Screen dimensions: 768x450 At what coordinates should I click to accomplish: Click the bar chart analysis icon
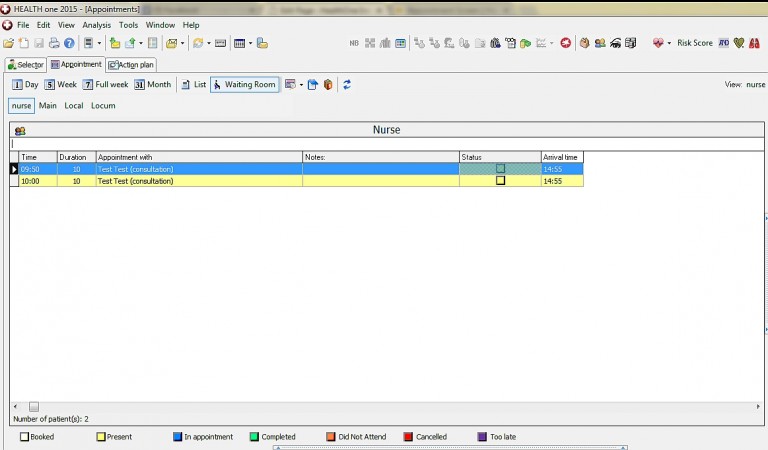click(385, 43)
